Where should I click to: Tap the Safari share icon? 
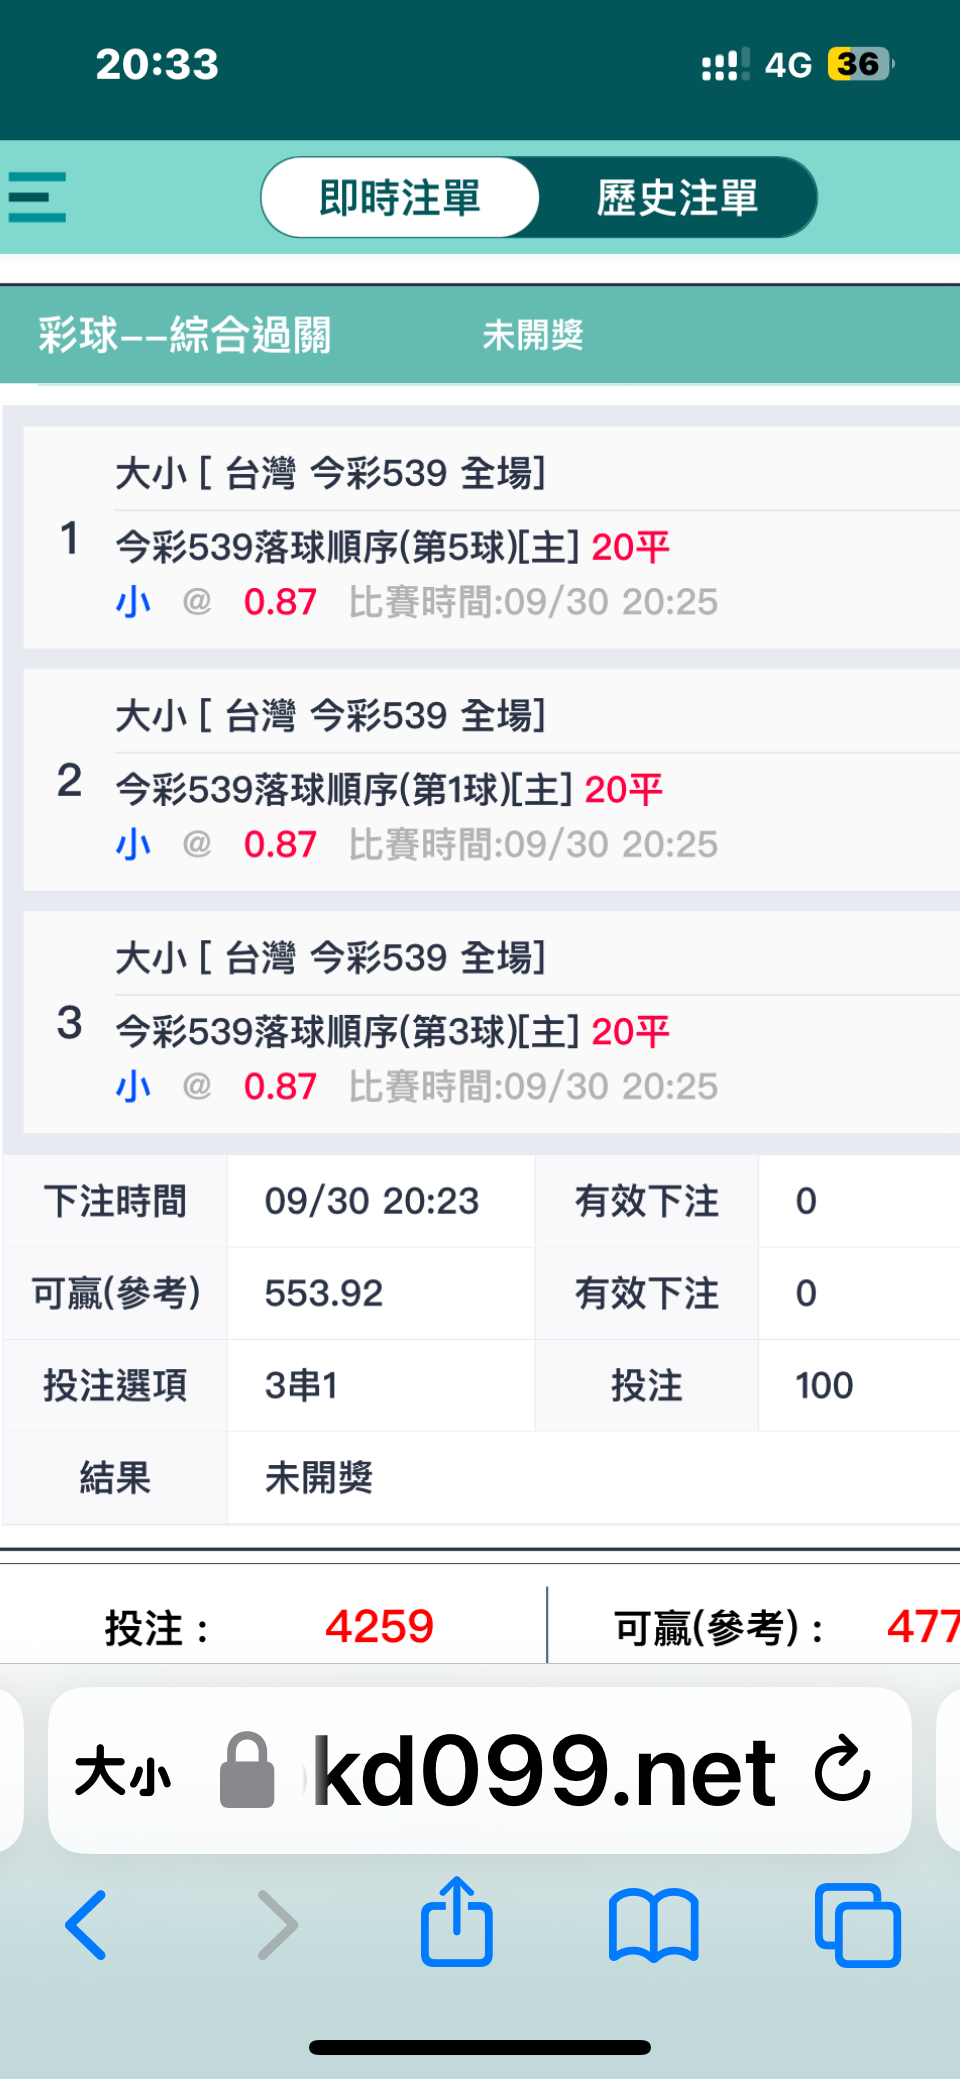457,1922
